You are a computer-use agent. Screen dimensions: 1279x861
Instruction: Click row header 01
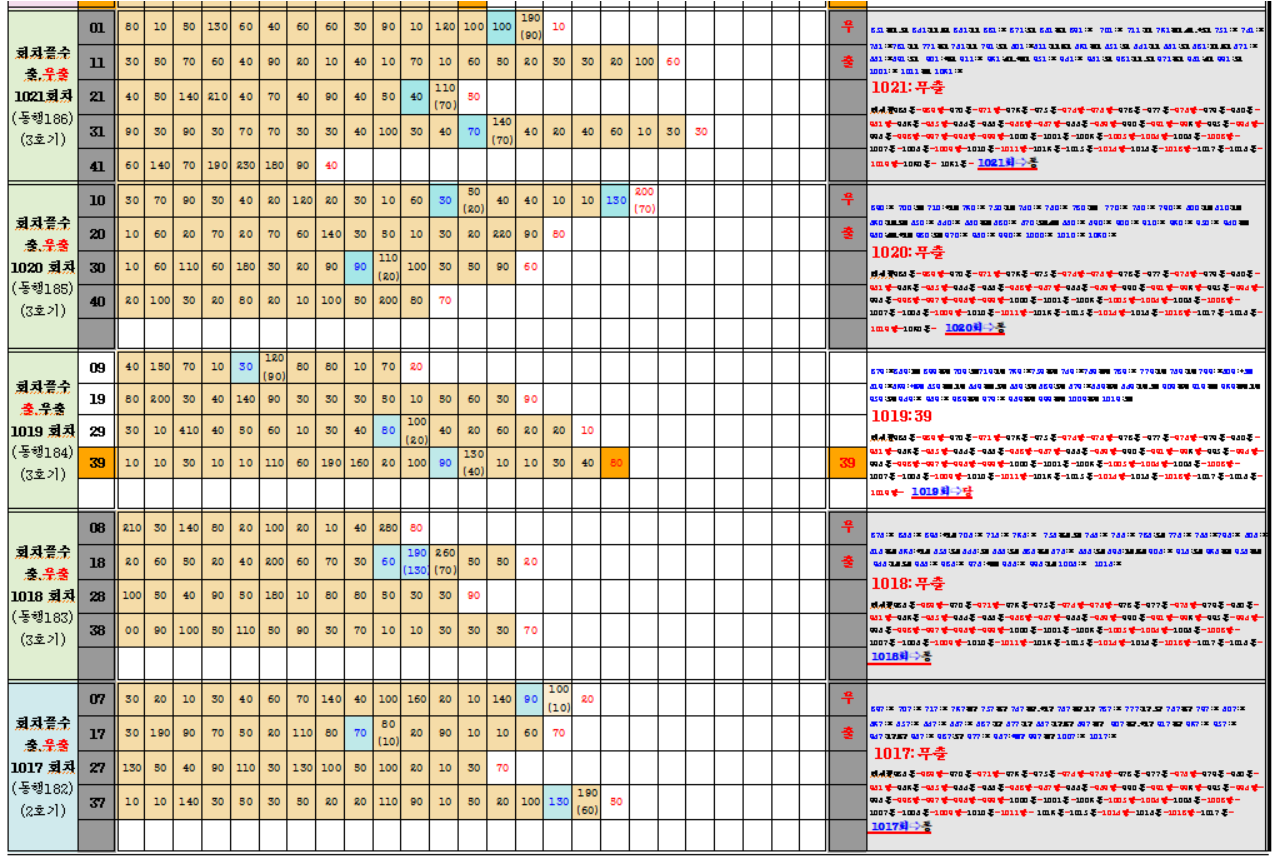coord(97,28)
